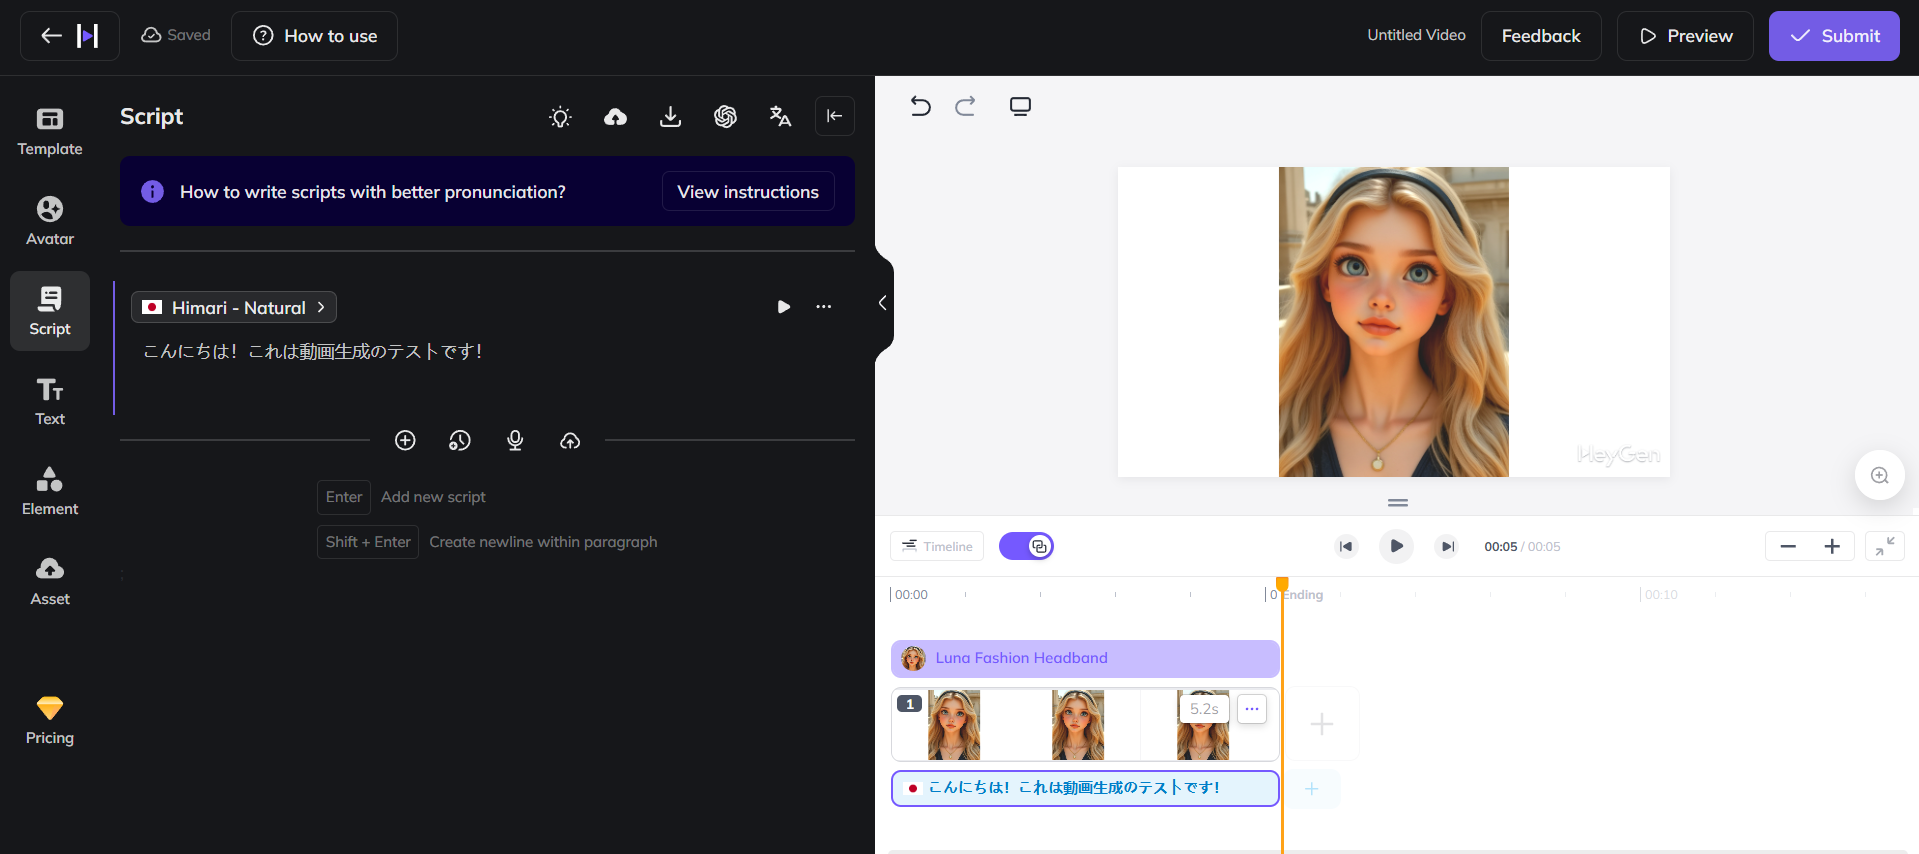The height and width of the screenshot is (854, 1919).
Task: Open the script history clock icon
Action: [460, 440]
